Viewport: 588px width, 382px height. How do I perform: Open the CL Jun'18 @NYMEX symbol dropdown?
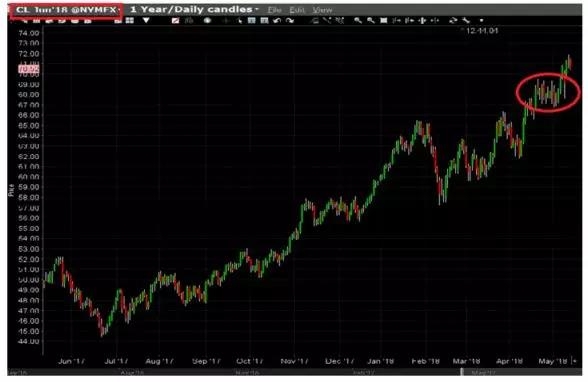click(x=66, y=10)
